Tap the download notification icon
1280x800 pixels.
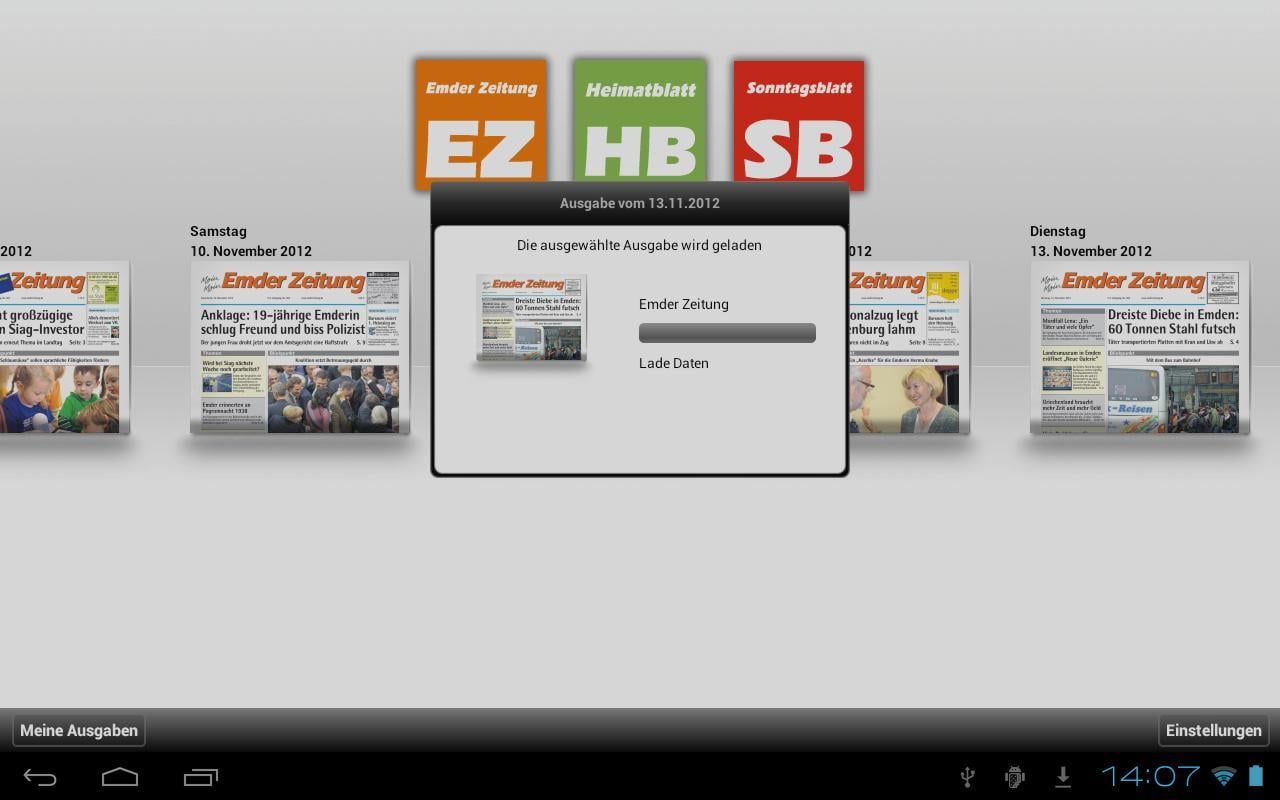point(1063,776)
